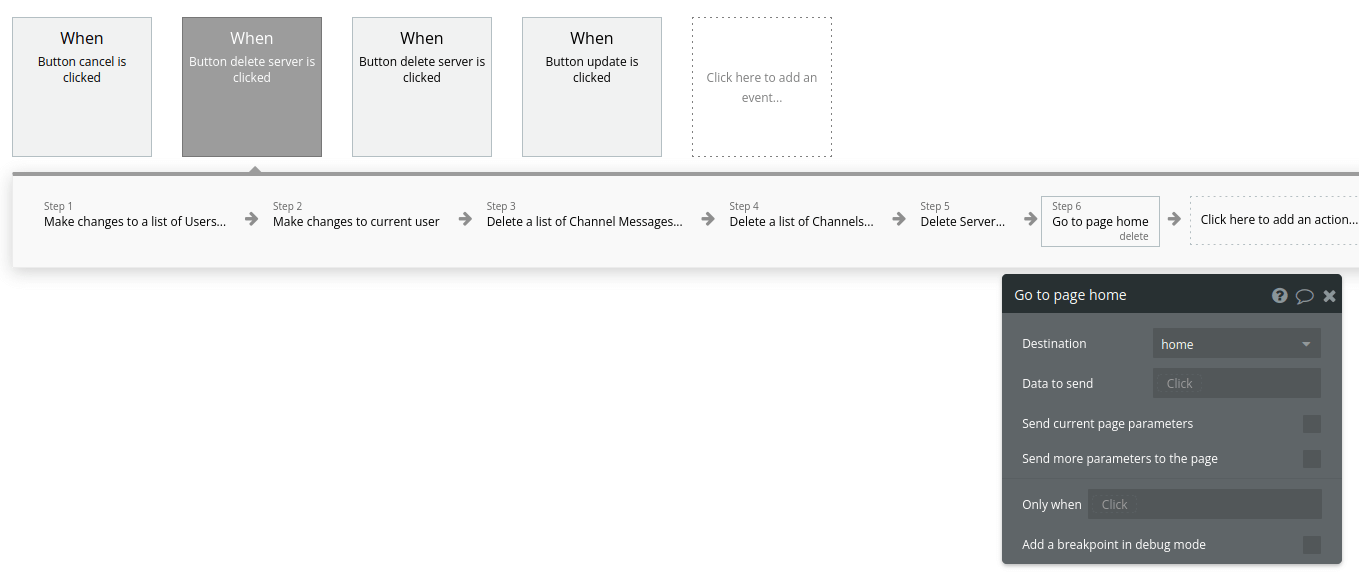The width and height of the screenshot is (1359, 583).
Task: Select the Button update is clicked event
Action: pos(592,87)
